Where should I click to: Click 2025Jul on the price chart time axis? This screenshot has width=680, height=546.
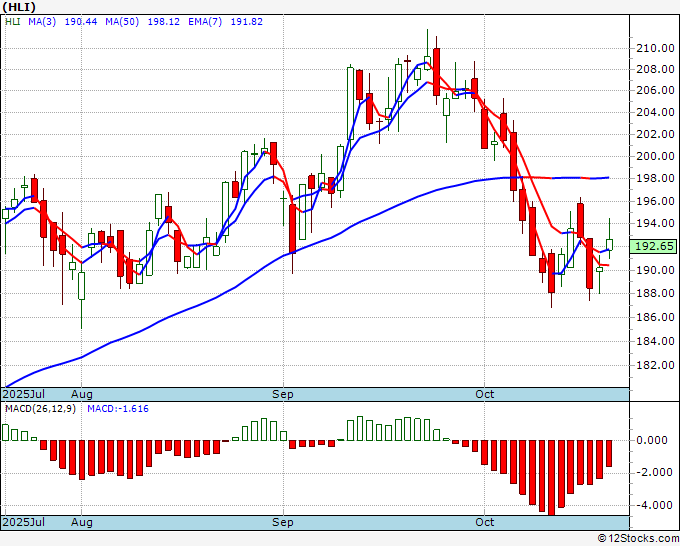pyautogui.click(x=24, y=394)
